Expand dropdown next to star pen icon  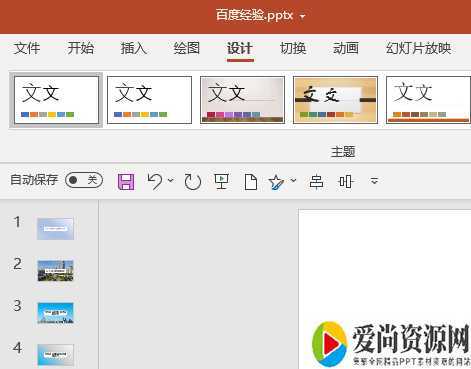pos(293,181)
